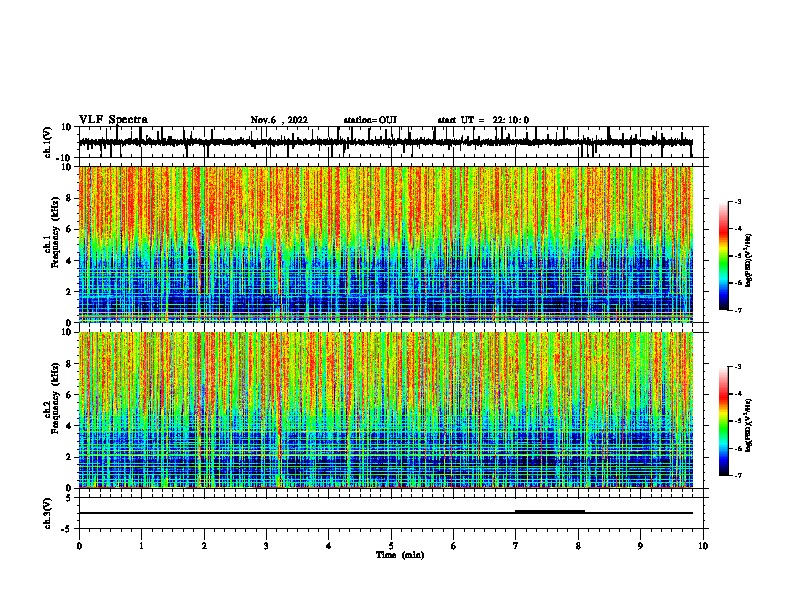The image size is (792, 612).
Task: Click time axis tick label "1"
Action: pos(141,546)
